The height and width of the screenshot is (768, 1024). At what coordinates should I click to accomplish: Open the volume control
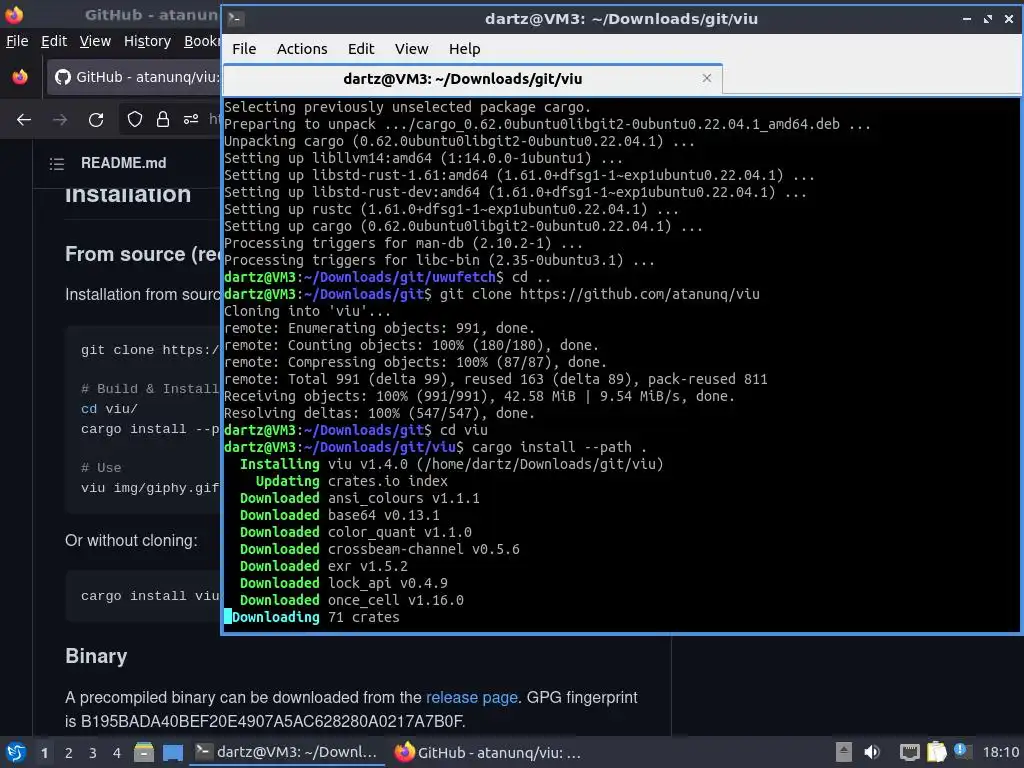pos(872,752)
